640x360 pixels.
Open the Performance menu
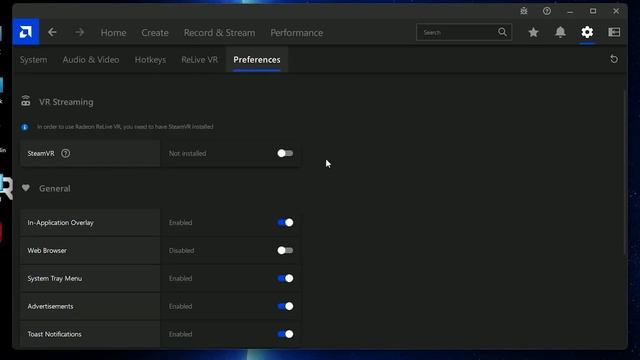[296, 33]
